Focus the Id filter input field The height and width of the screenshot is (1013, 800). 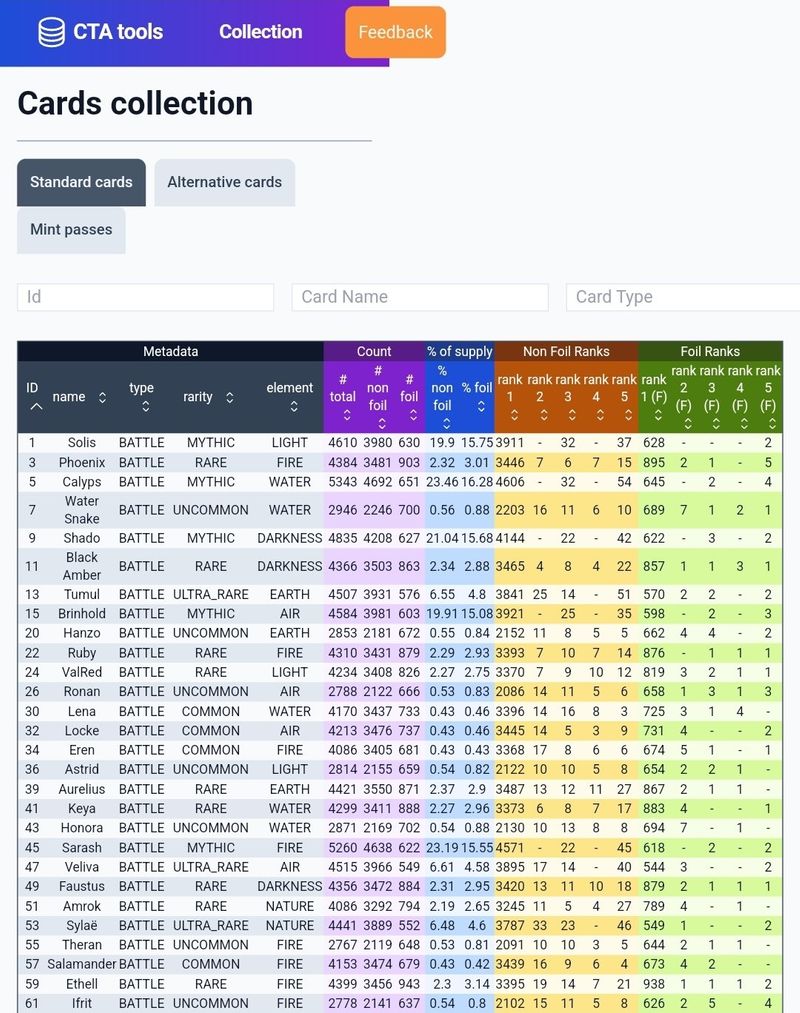(145, 297)
